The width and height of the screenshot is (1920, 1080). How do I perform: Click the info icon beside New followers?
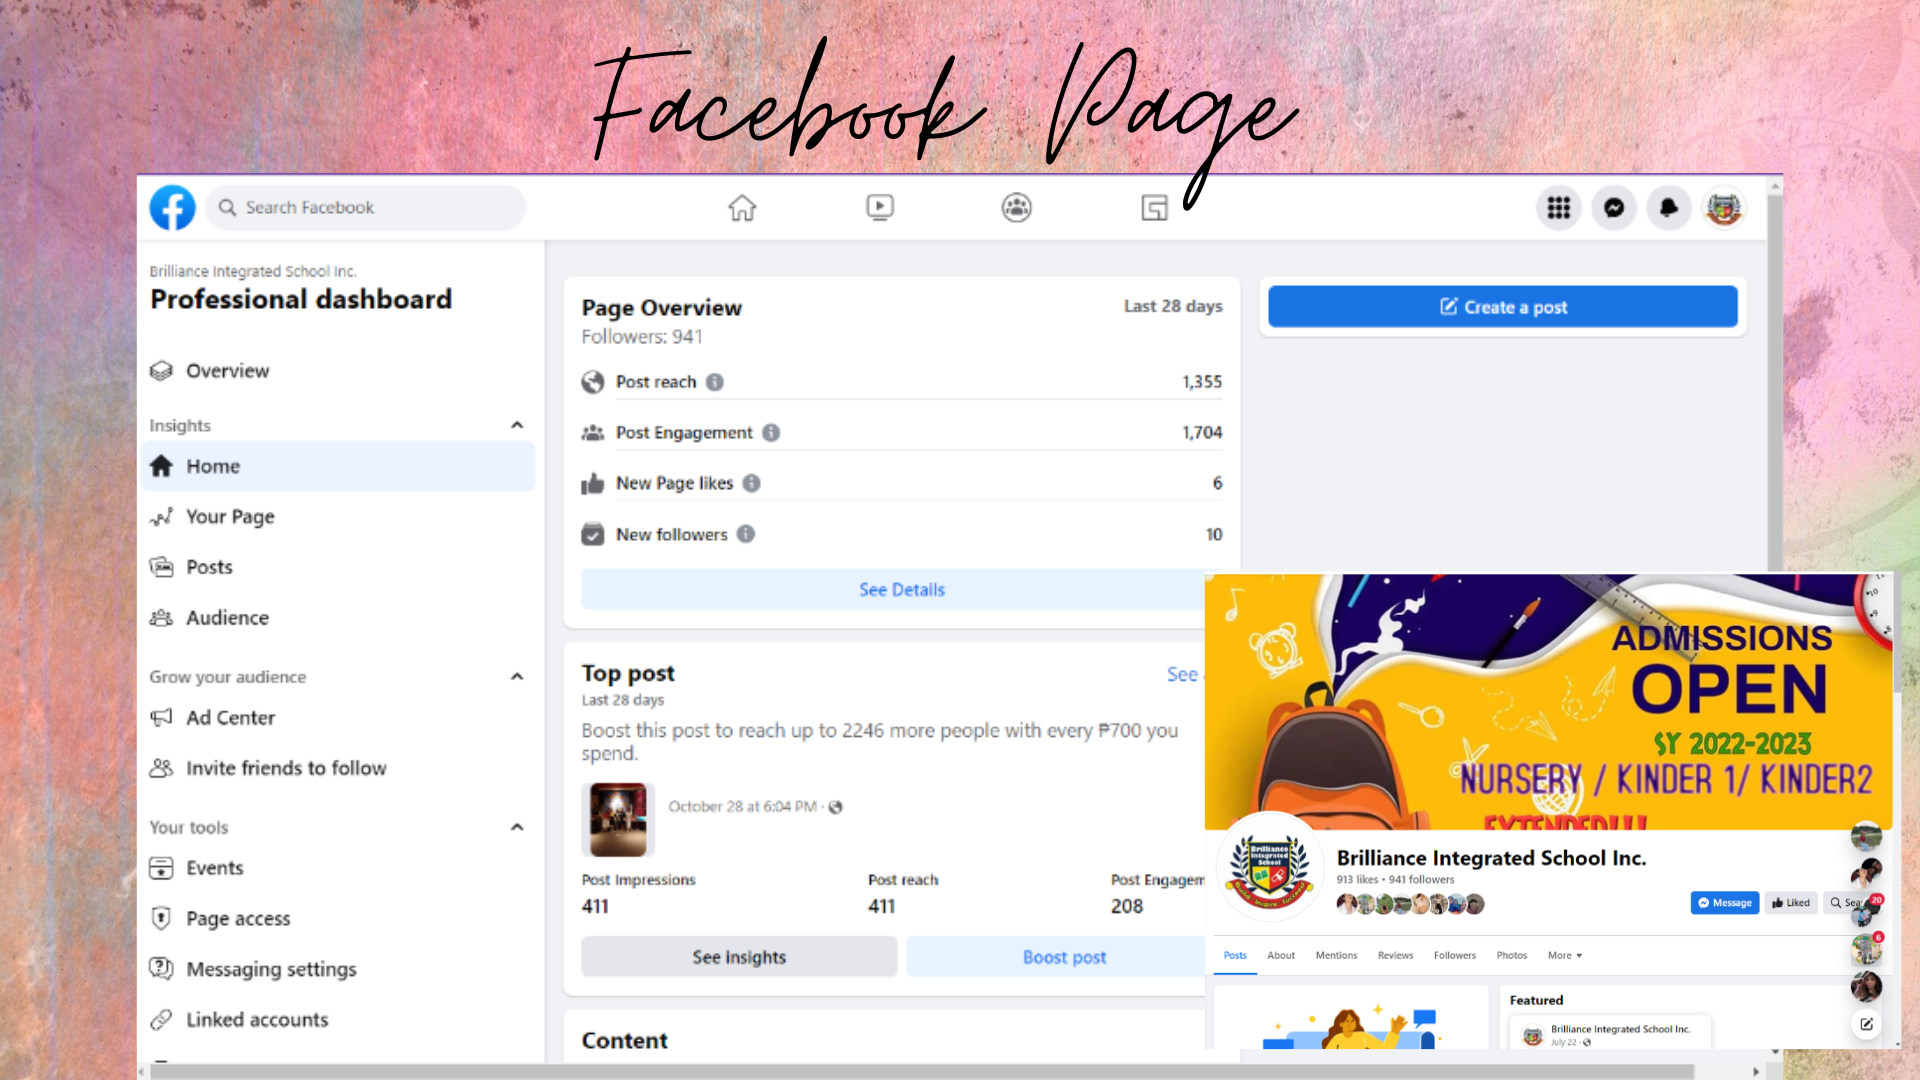click(x=746, y=534)
